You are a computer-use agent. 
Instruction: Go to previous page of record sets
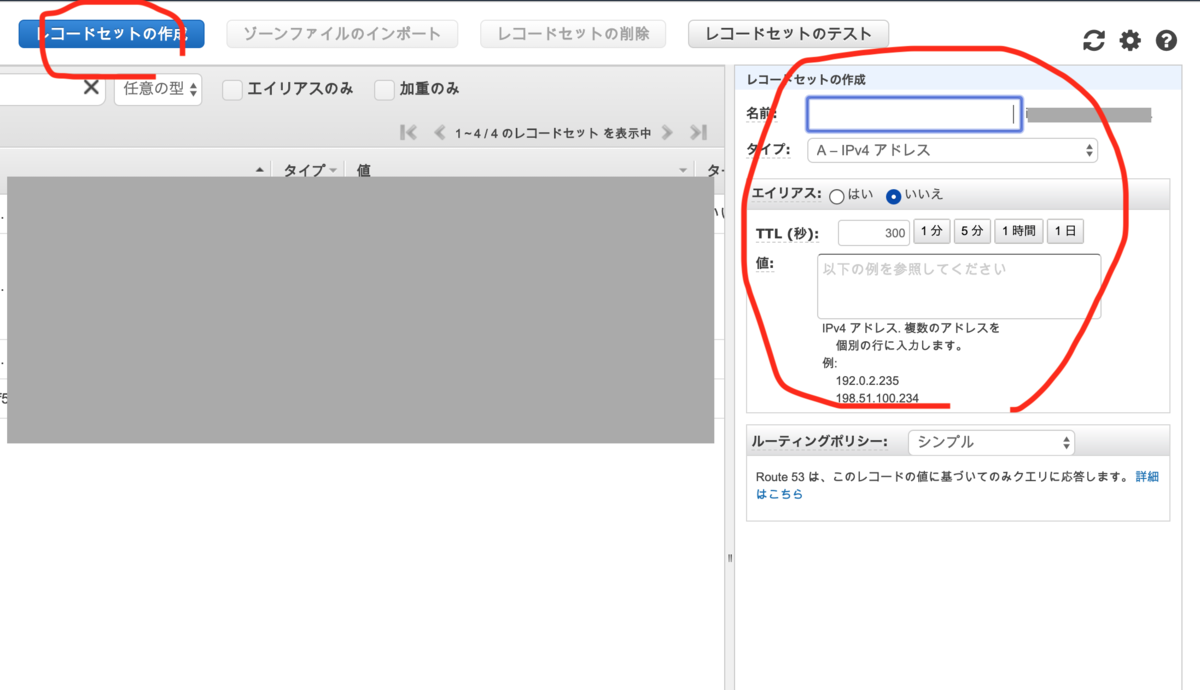pos(439,132)
